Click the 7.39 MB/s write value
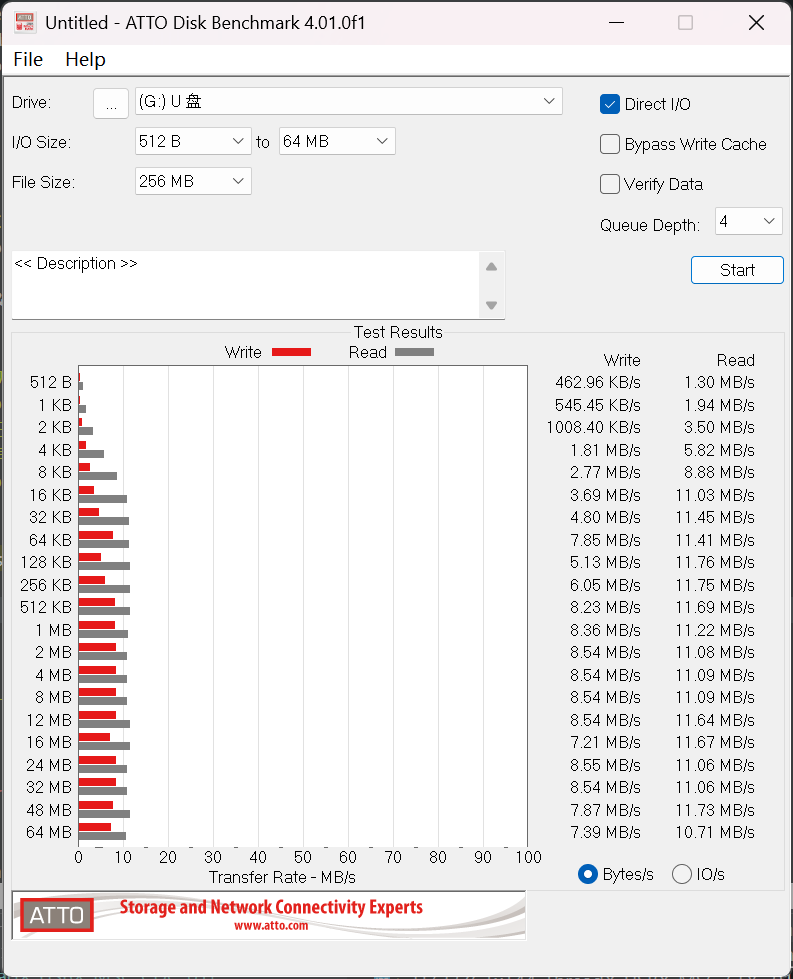Viewport: 793px width, 979px height. point(605,832)
